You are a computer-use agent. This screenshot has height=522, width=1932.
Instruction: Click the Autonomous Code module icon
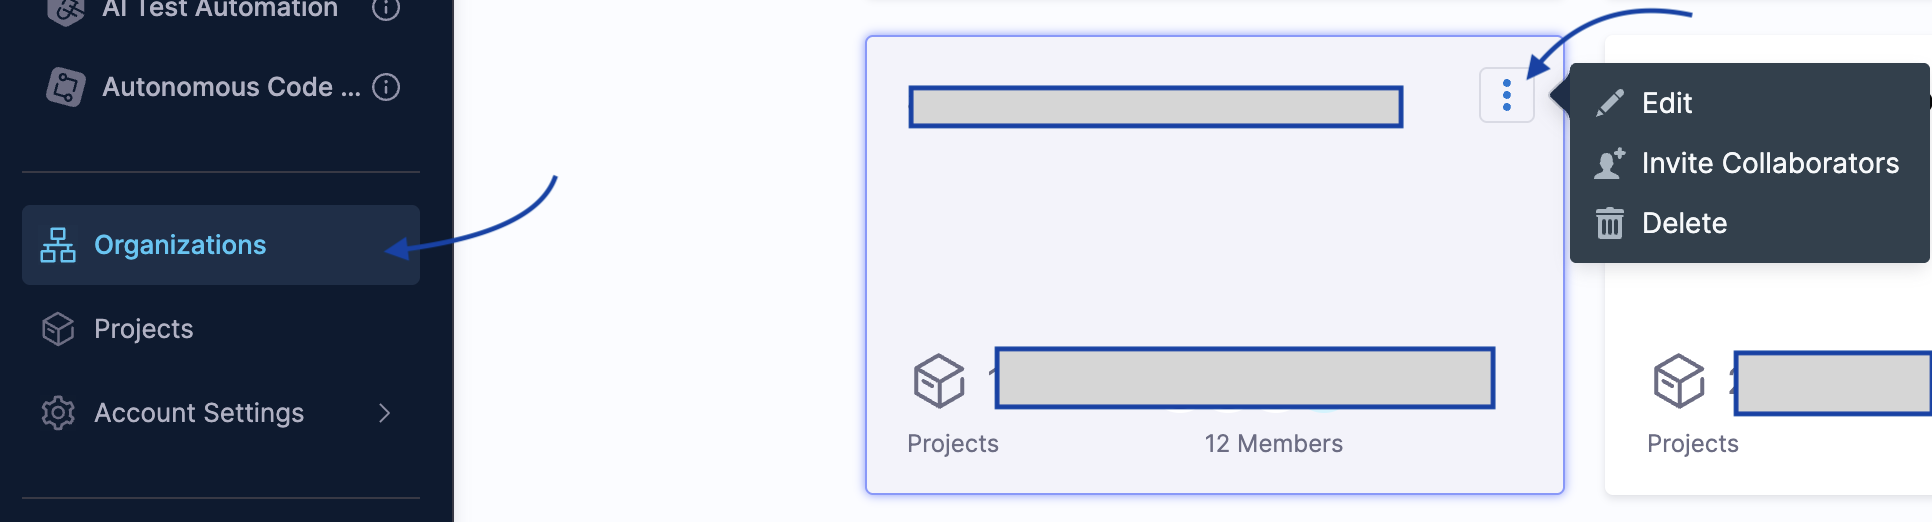click(66, 88)
